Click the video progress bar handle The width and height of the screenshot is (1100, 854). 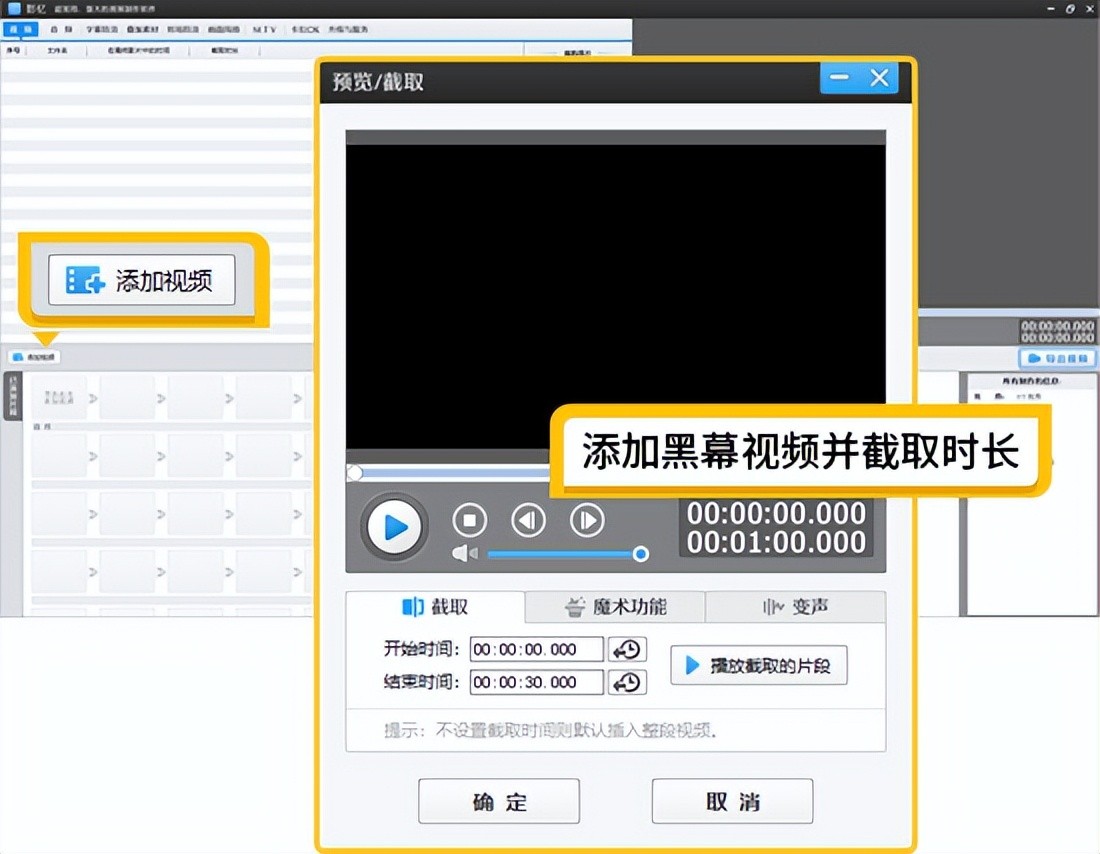354,473
